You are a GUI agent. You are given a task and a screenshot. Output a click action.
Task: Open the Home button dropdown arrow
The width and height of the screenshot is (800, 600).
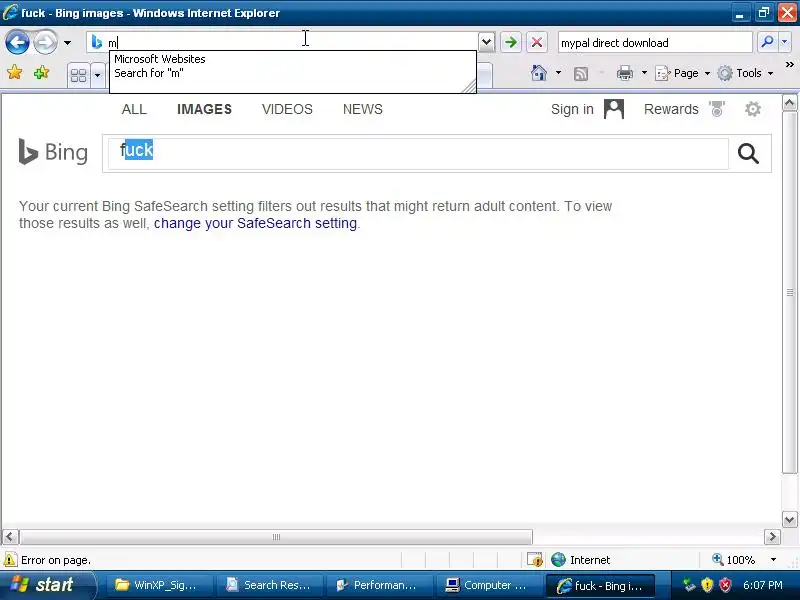pyautogui.click(x=558, y=73)
